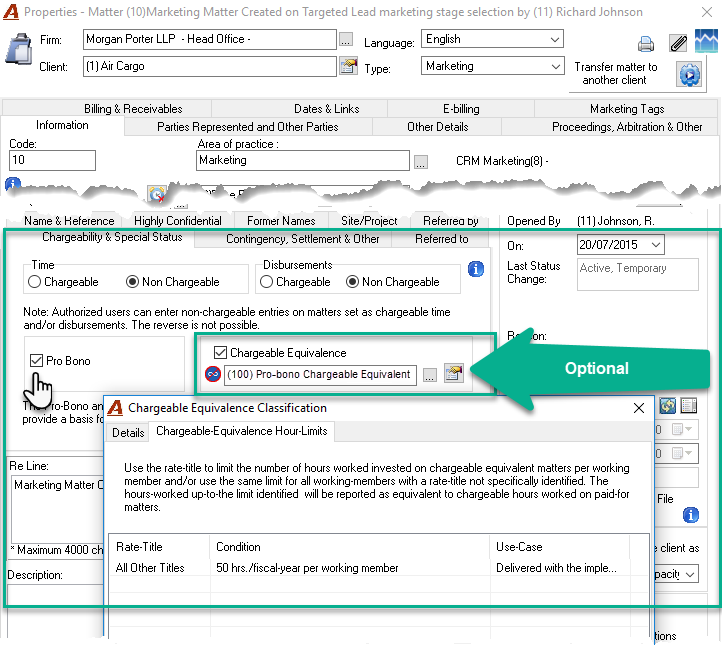Open the E-billing tab

click(461, 109)
